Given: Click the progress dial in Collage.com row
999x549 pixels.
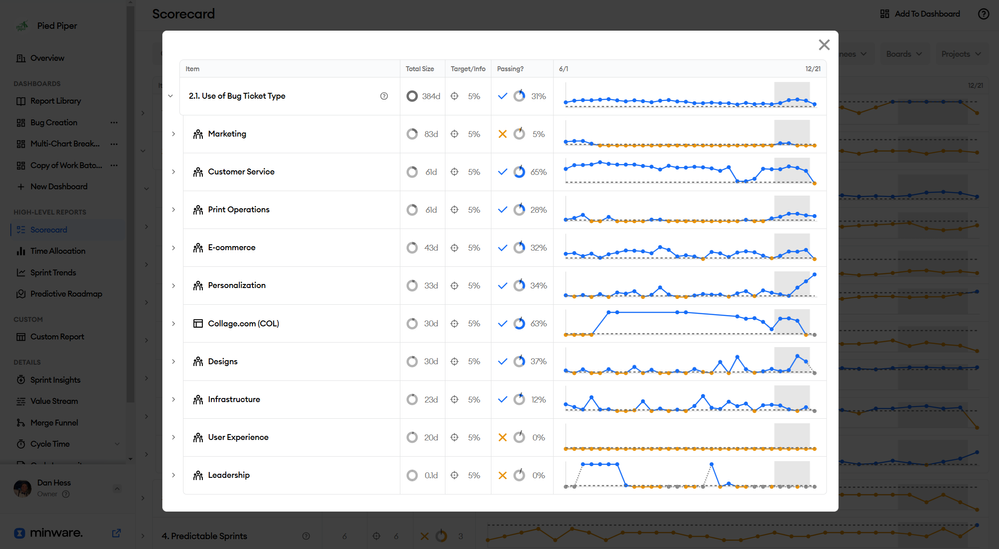Looking at the screenshot, I should pyautogui.click(x=519, y=324).
